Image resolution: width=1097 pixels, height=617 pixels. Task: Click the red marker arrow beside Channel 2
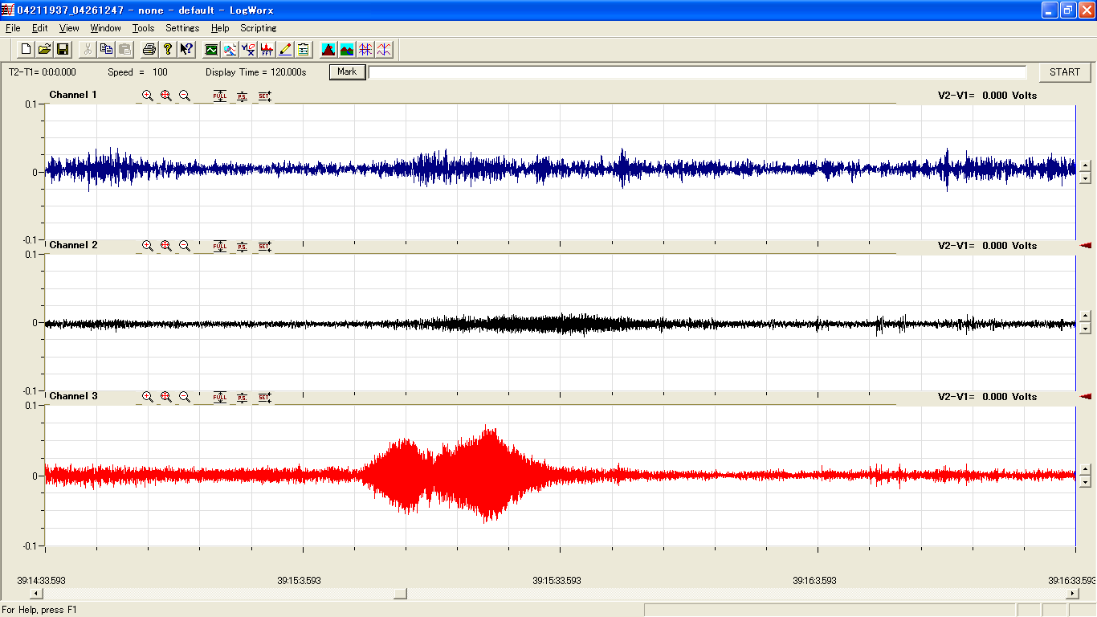[1085, 246]
